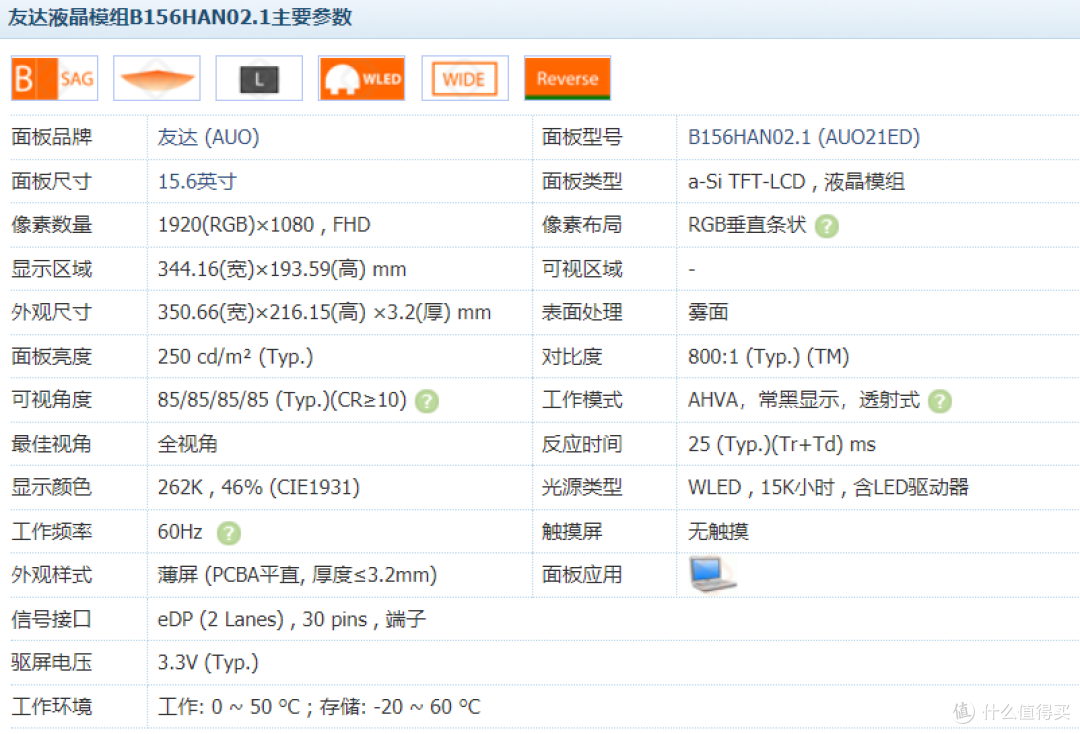Click the 全视角 best viewing angle value

click(x=187, y=444)
